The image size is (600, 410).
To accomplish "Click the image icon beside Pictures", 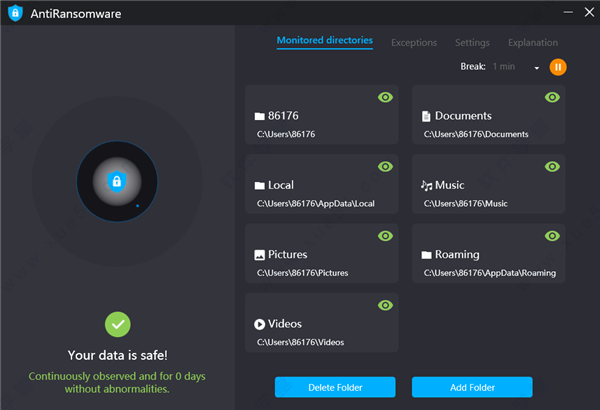I will coord(259,255).
